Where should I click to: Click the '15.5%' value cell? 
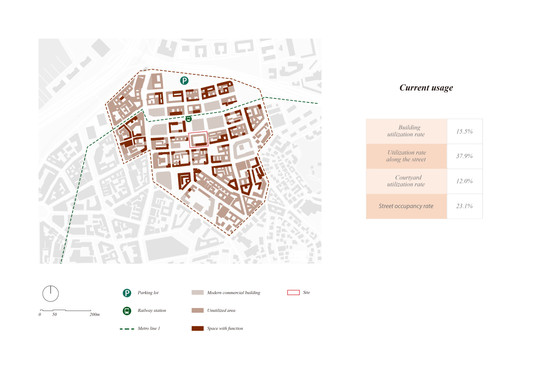465,131
